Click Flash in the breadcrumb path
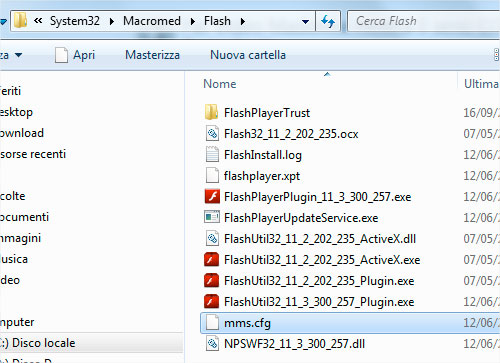The height and width of the screenshot is (363, 500). coord(217,21)
